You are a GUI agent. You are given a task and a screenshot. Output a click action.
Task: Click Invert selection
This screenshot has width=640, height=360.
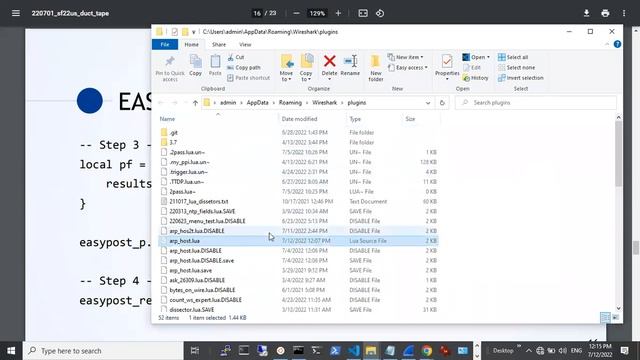(x=520, y=78)
